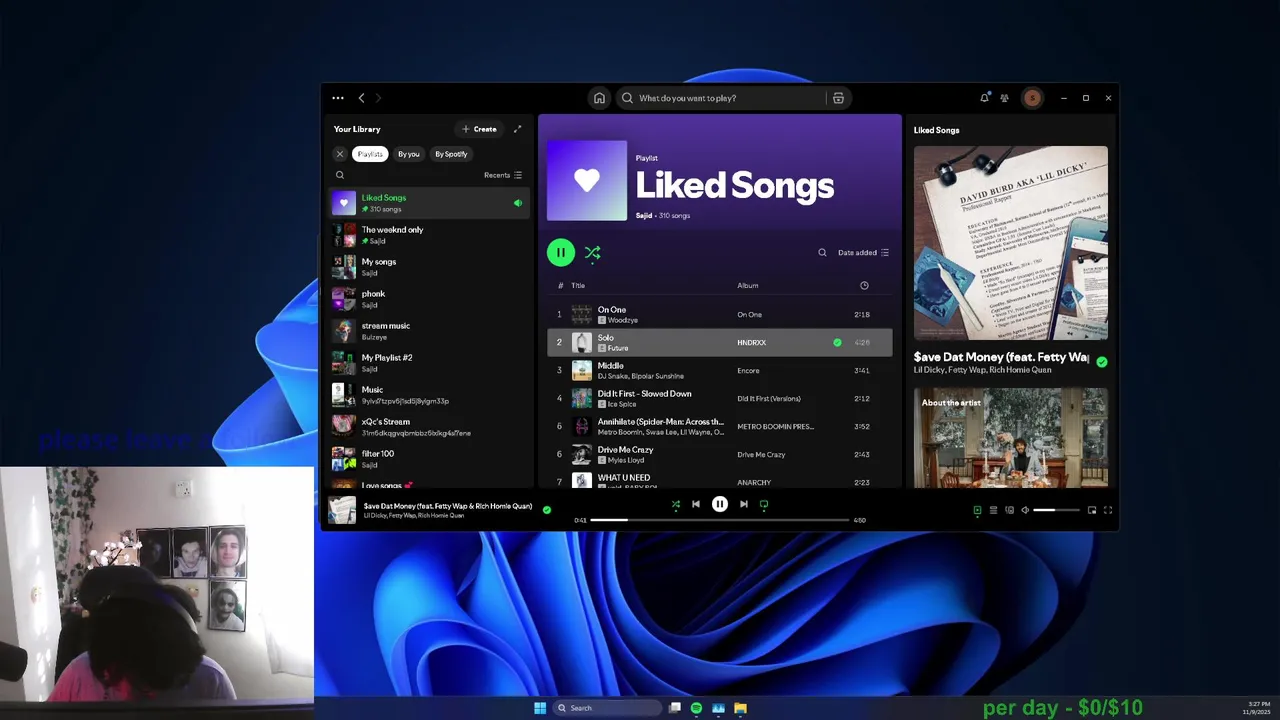Clear the library filters with X
The height and width of the screenshot is (720, 1280).
340,154
